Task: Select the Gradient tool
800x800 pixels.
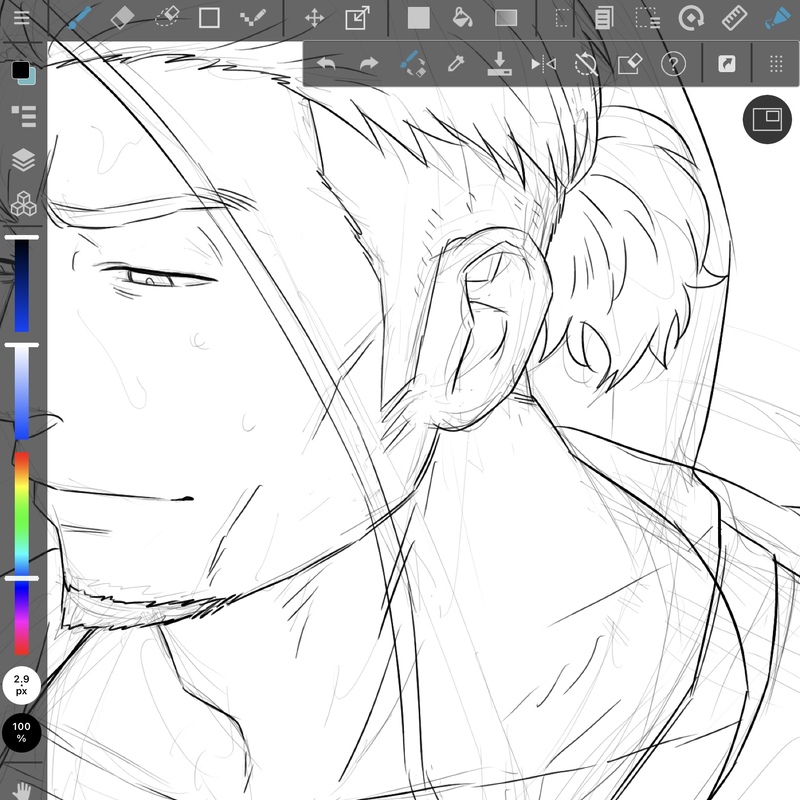Action: coord(506,18)
